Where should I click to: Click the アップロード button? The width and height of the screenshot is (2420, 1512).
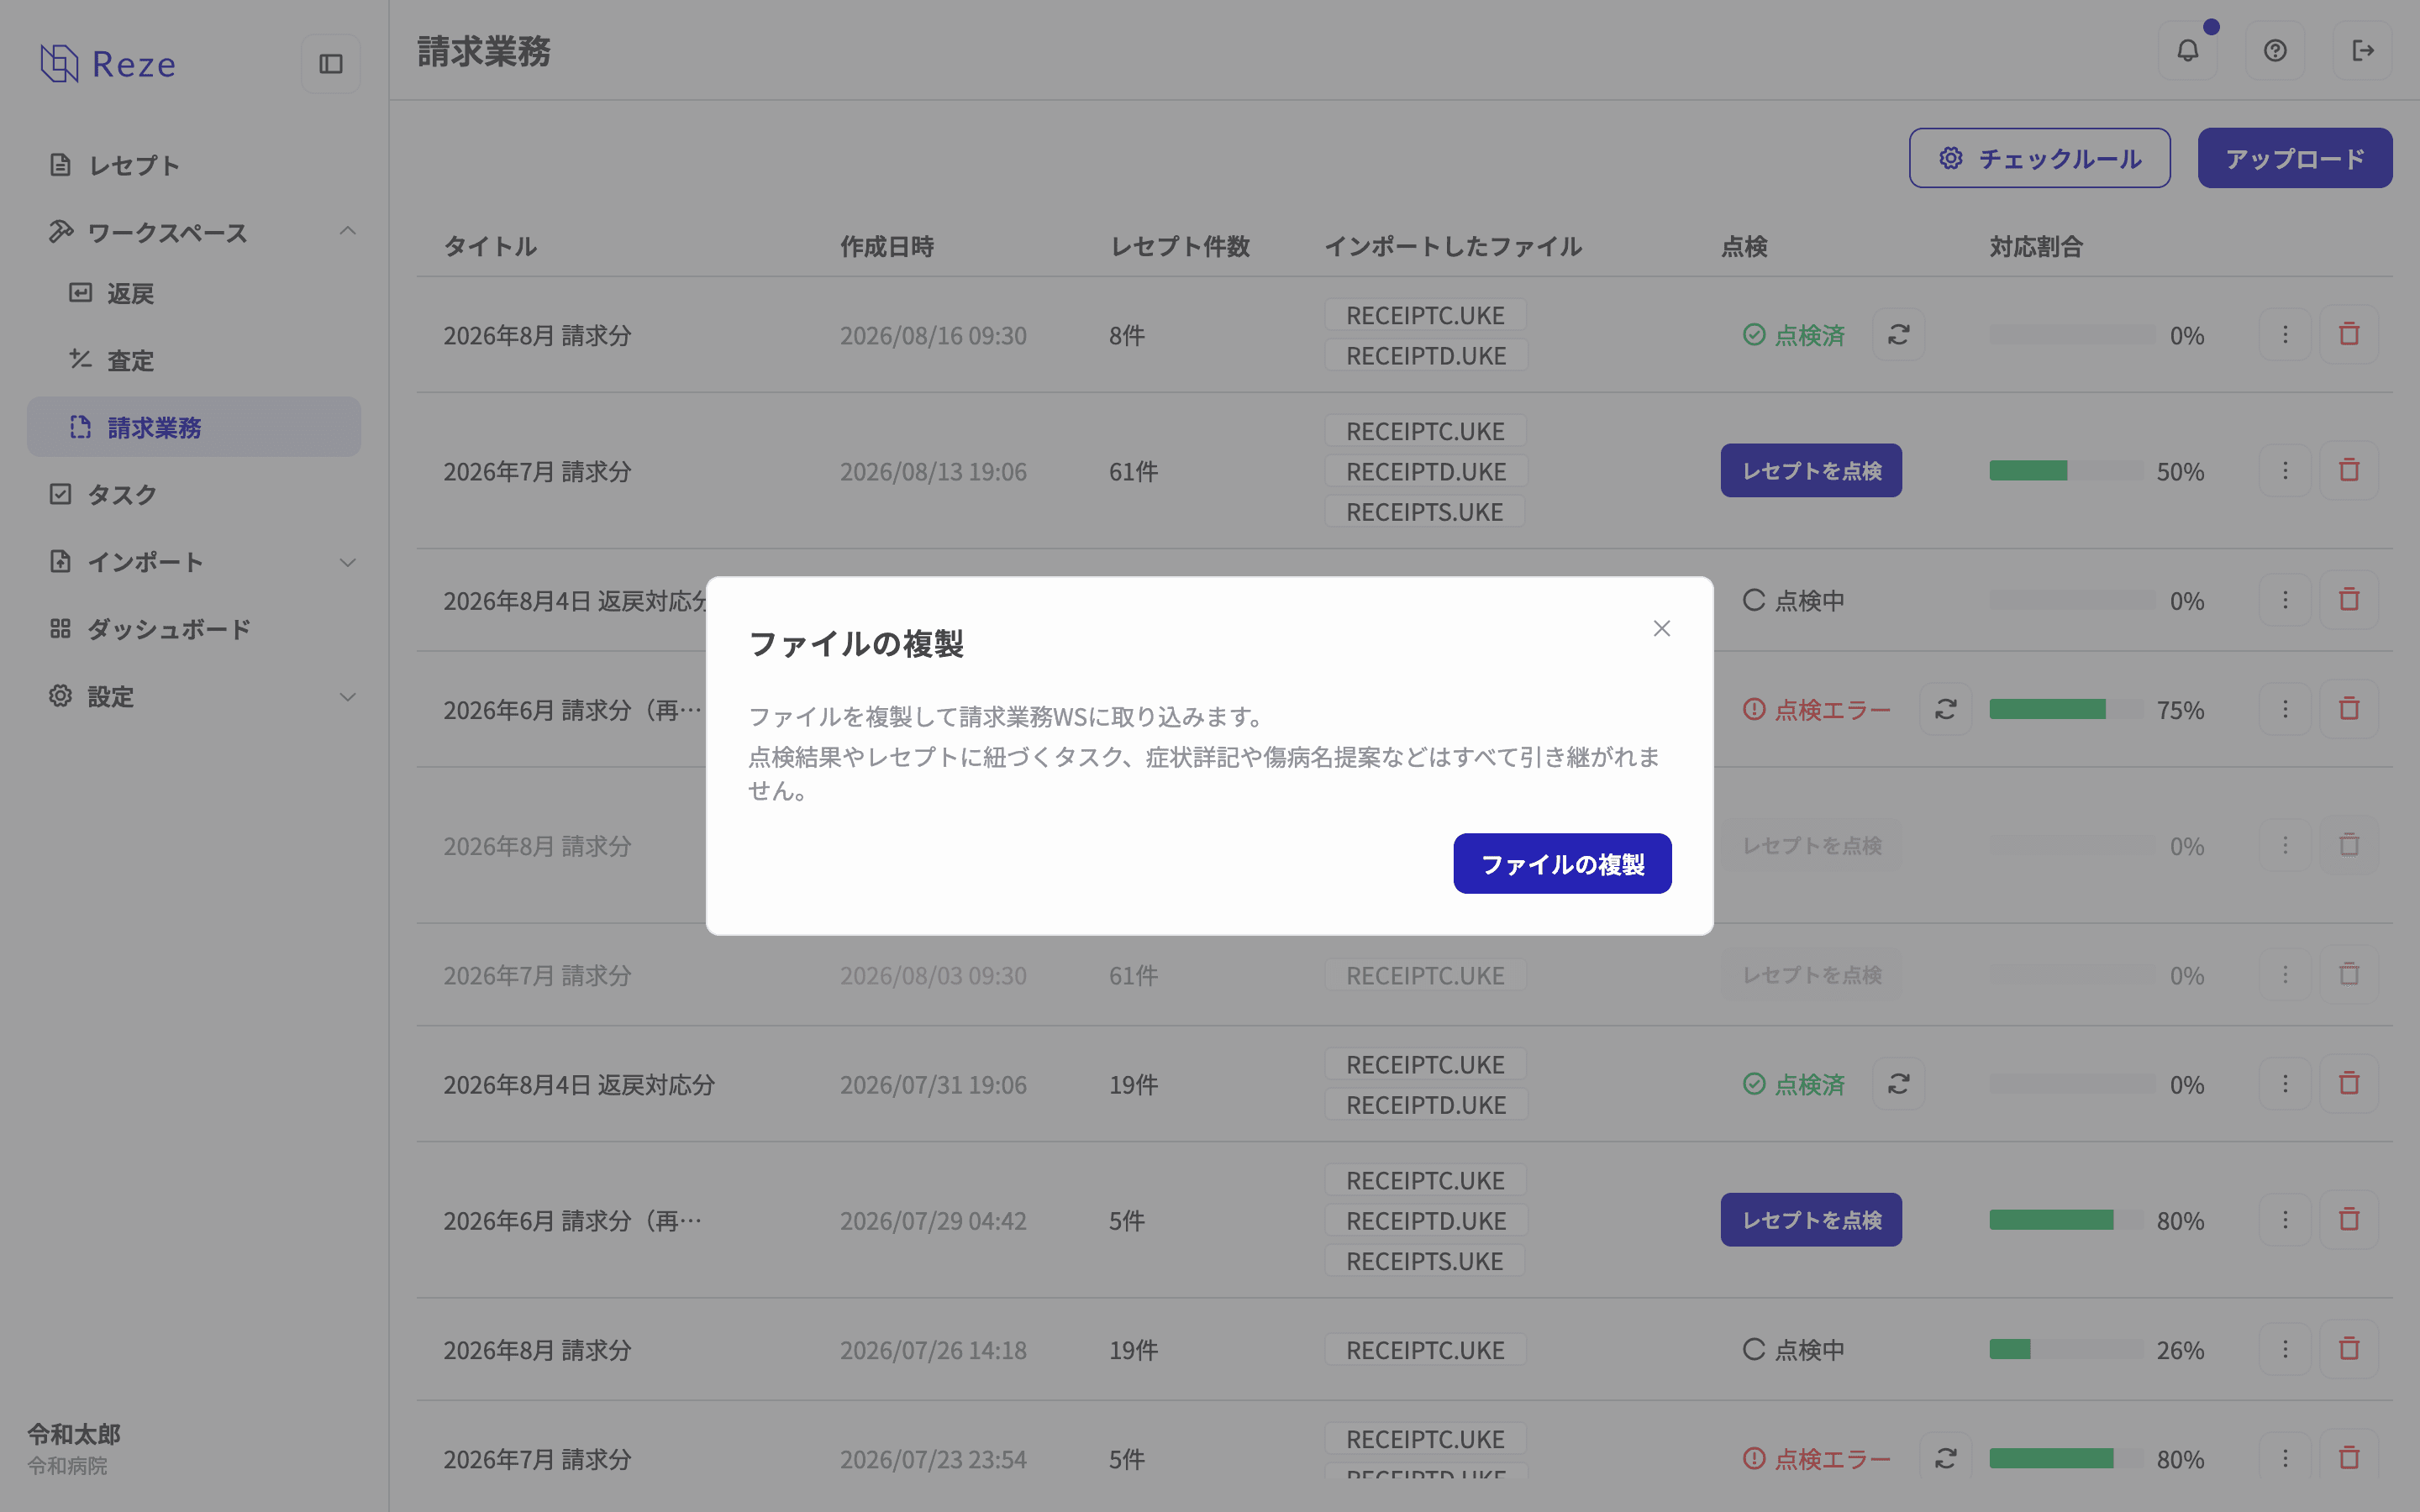(x=2294, y=158)
